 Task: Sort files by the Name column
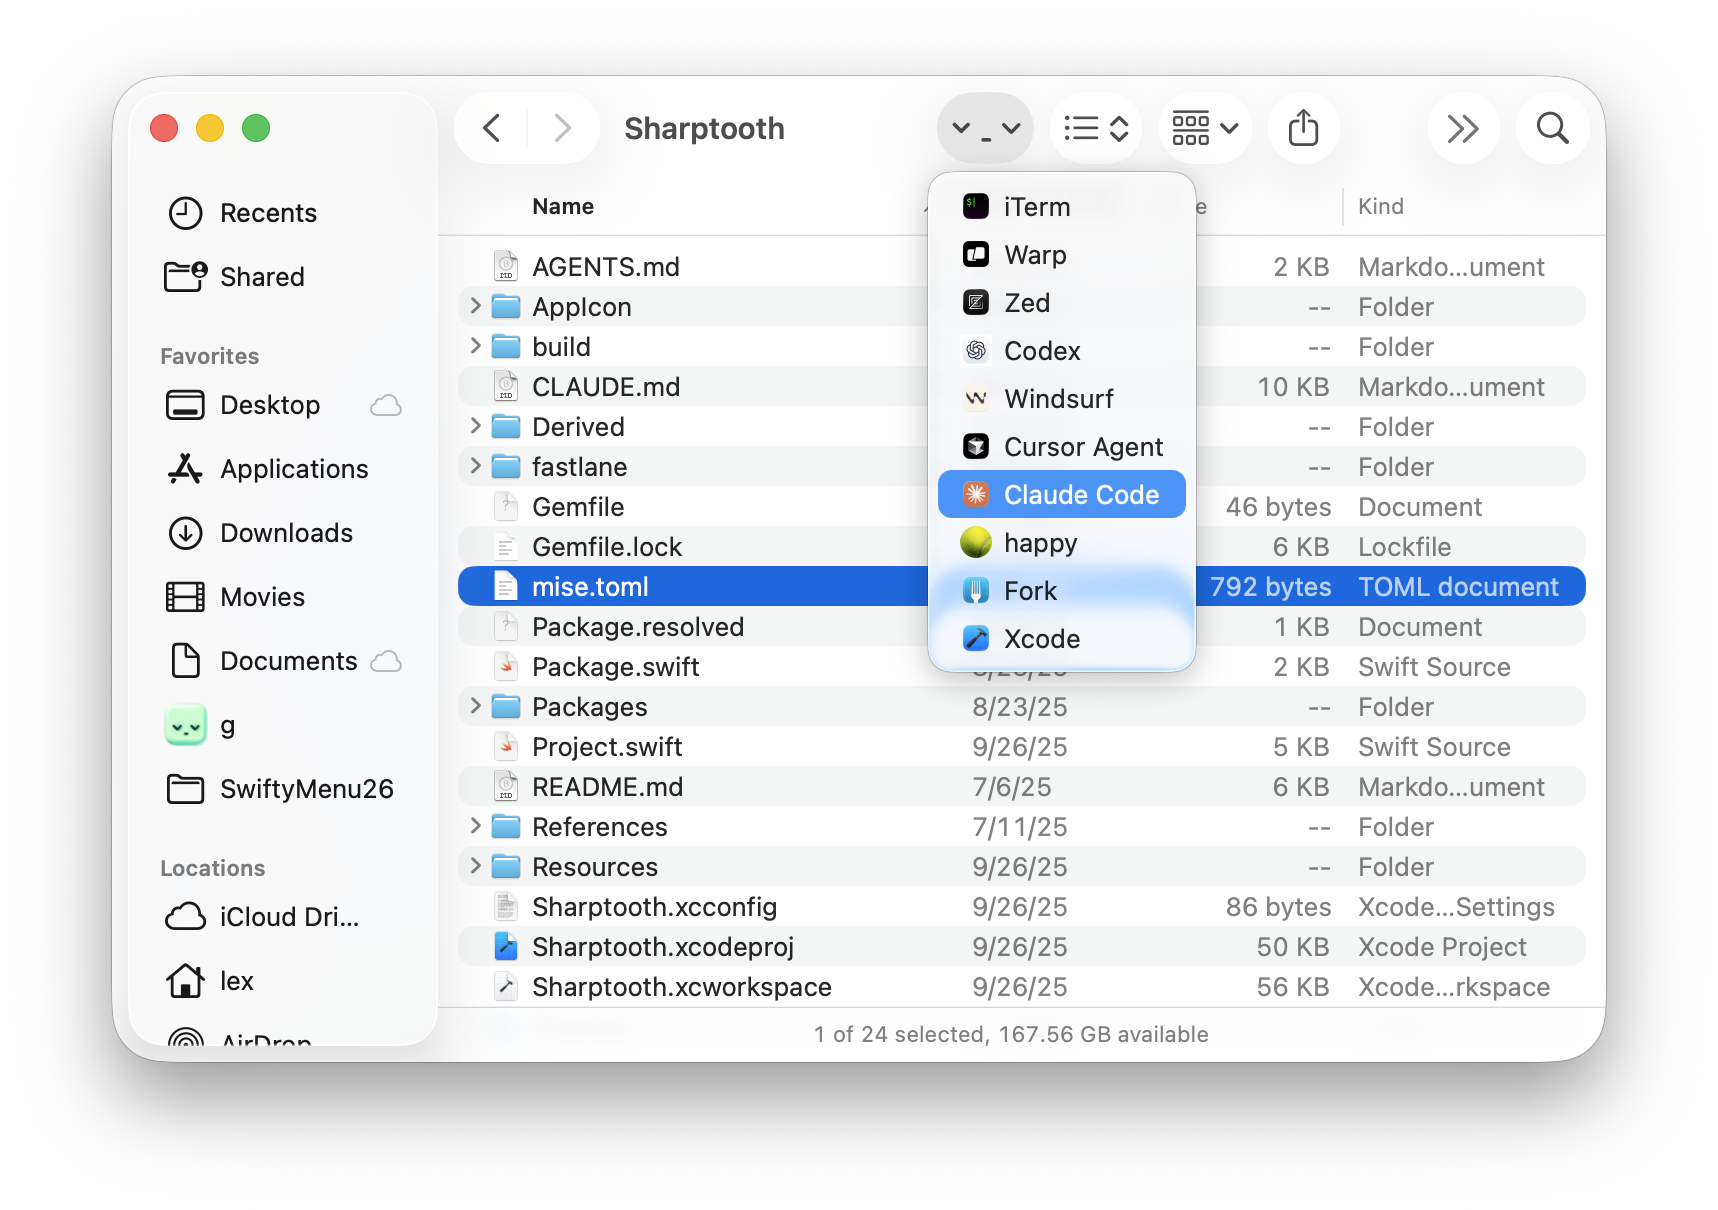563,207
